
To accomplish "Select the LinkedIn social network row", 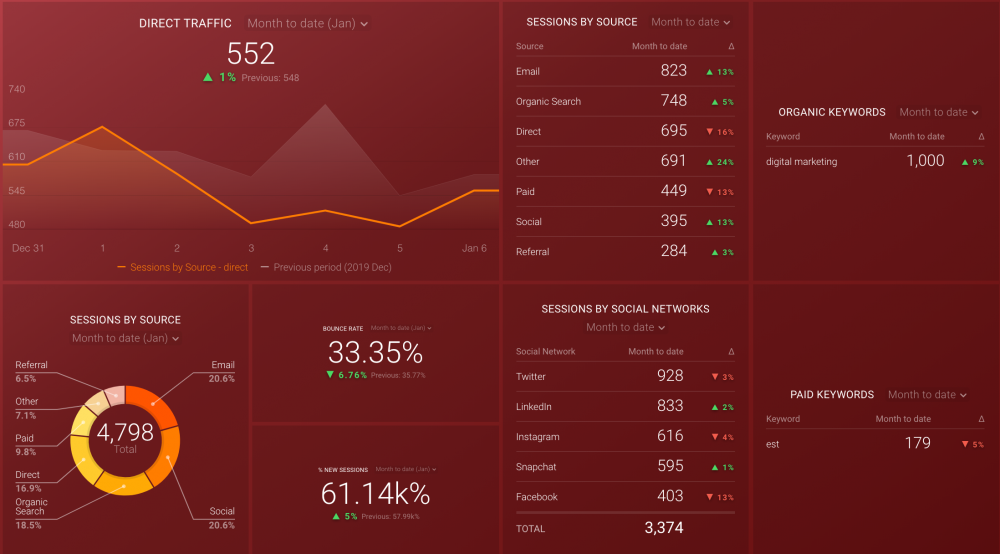I will [534, 407].
